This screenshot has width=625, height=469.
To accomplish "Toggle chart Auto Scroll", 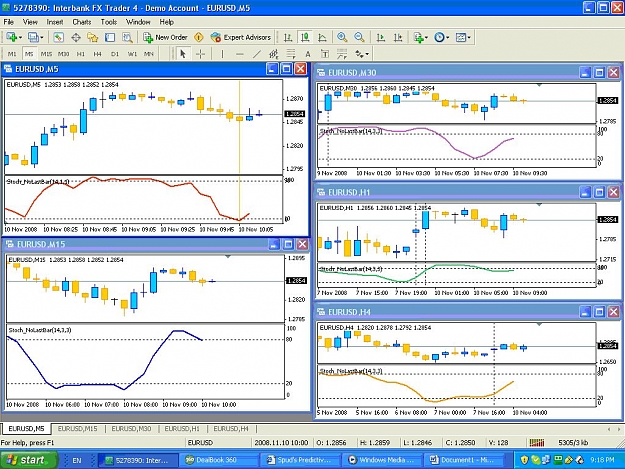I will click(x=381, y=37).
